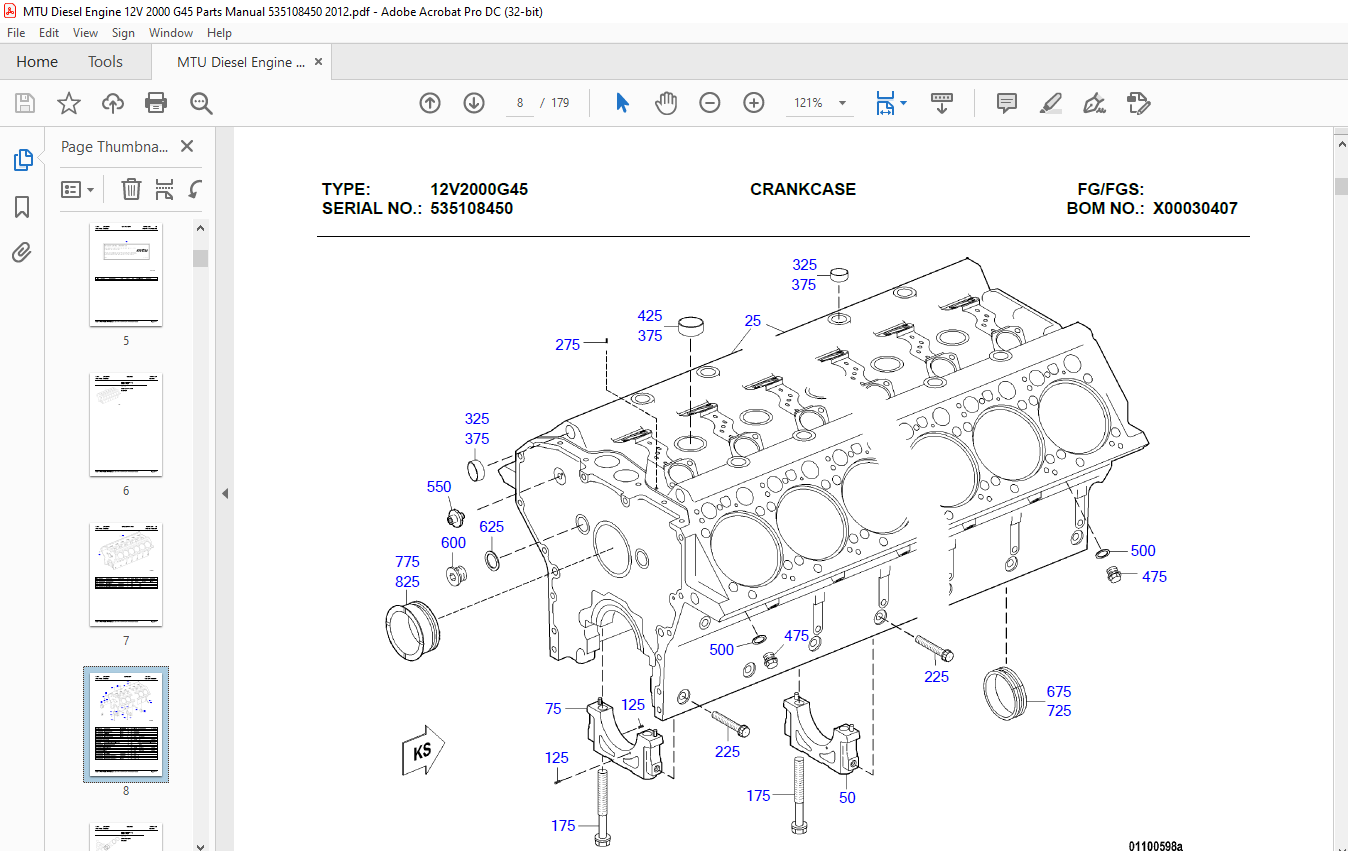Image resolution: width=1348 pixels, height=851 pixels.
Task: Click the upload to cloud icon
Action: click(x=113, y=102)
